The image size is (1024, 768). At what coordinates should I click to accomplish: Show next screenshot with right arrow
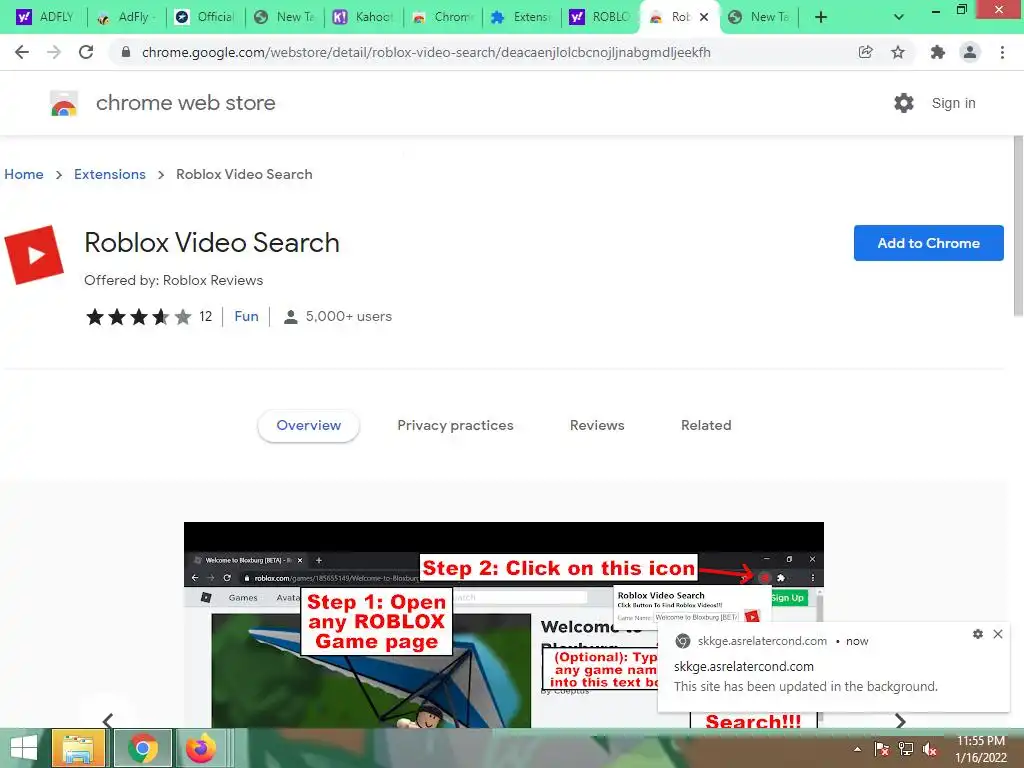tap(900, 720)
